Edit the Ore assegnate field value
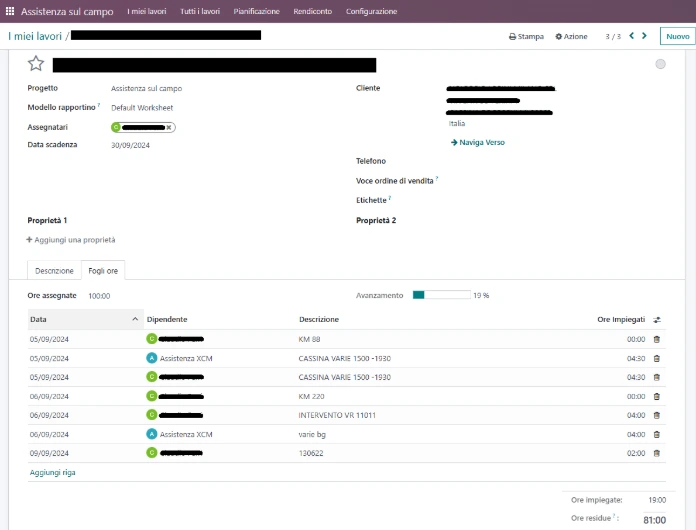This screenshot has width=696, height=530. pyautogui.click(x=99, y=296)
